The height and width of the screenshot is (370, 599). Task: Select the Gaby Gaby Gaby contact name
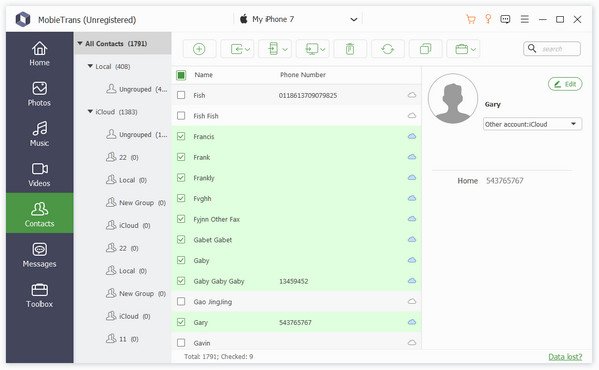point(219,281)
